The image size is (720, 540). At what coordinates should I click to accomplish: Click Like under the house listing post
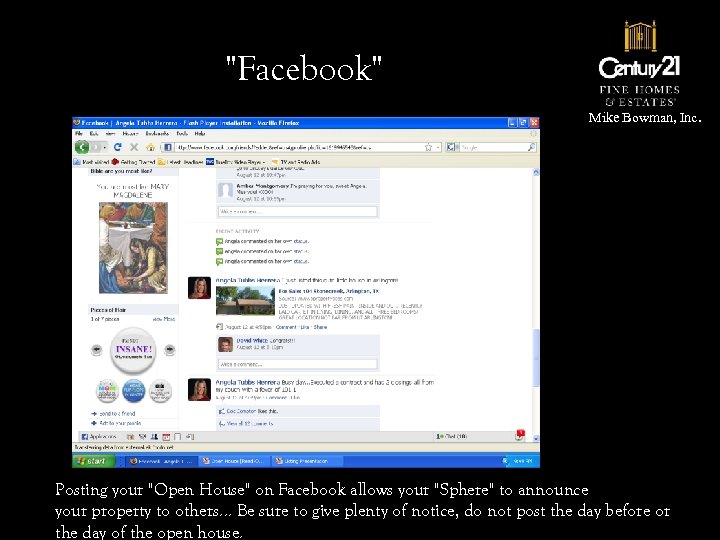tap(305, 327)
